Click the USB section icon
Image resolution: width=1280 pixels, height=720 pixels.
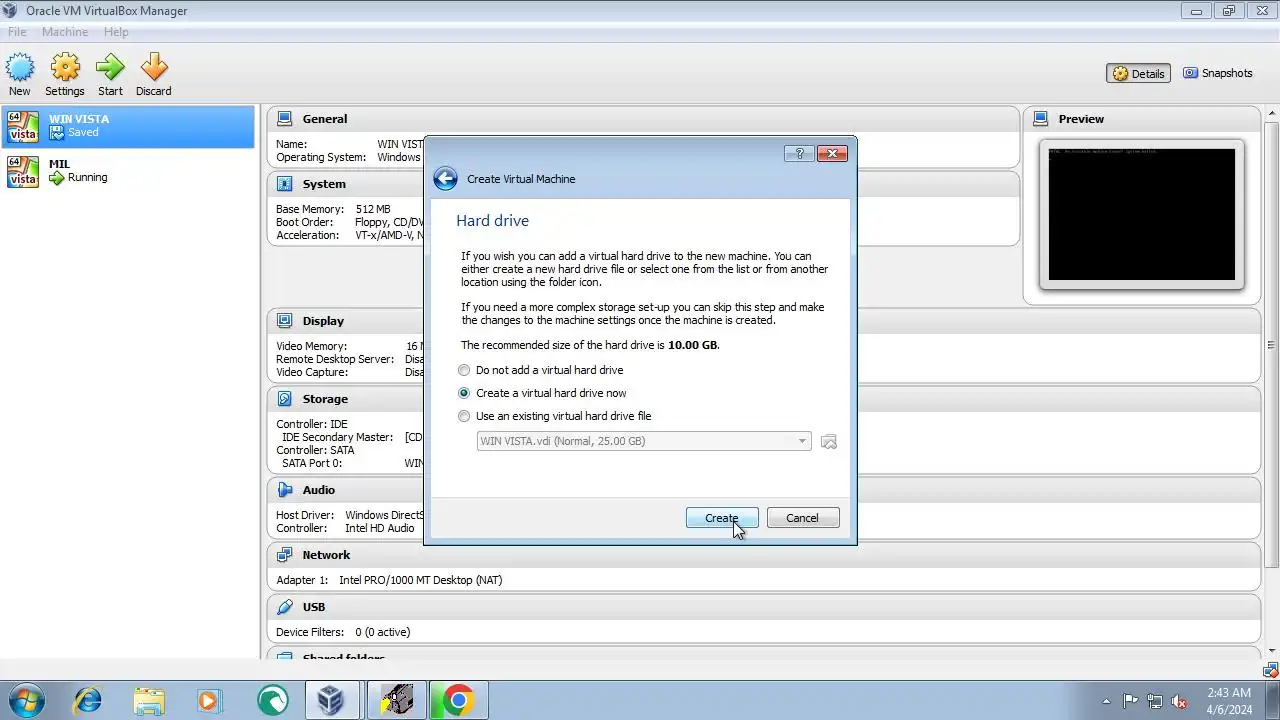284,607
